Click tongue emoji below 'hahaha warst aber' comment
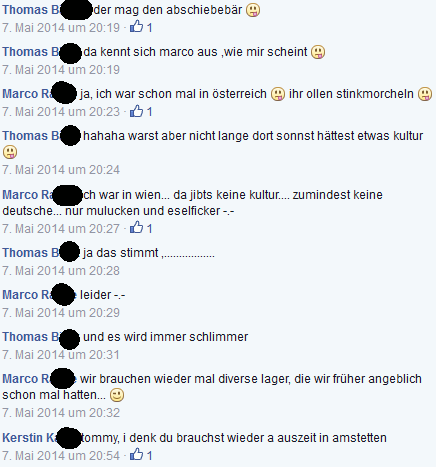436x467 pixels. pos(10,152)
